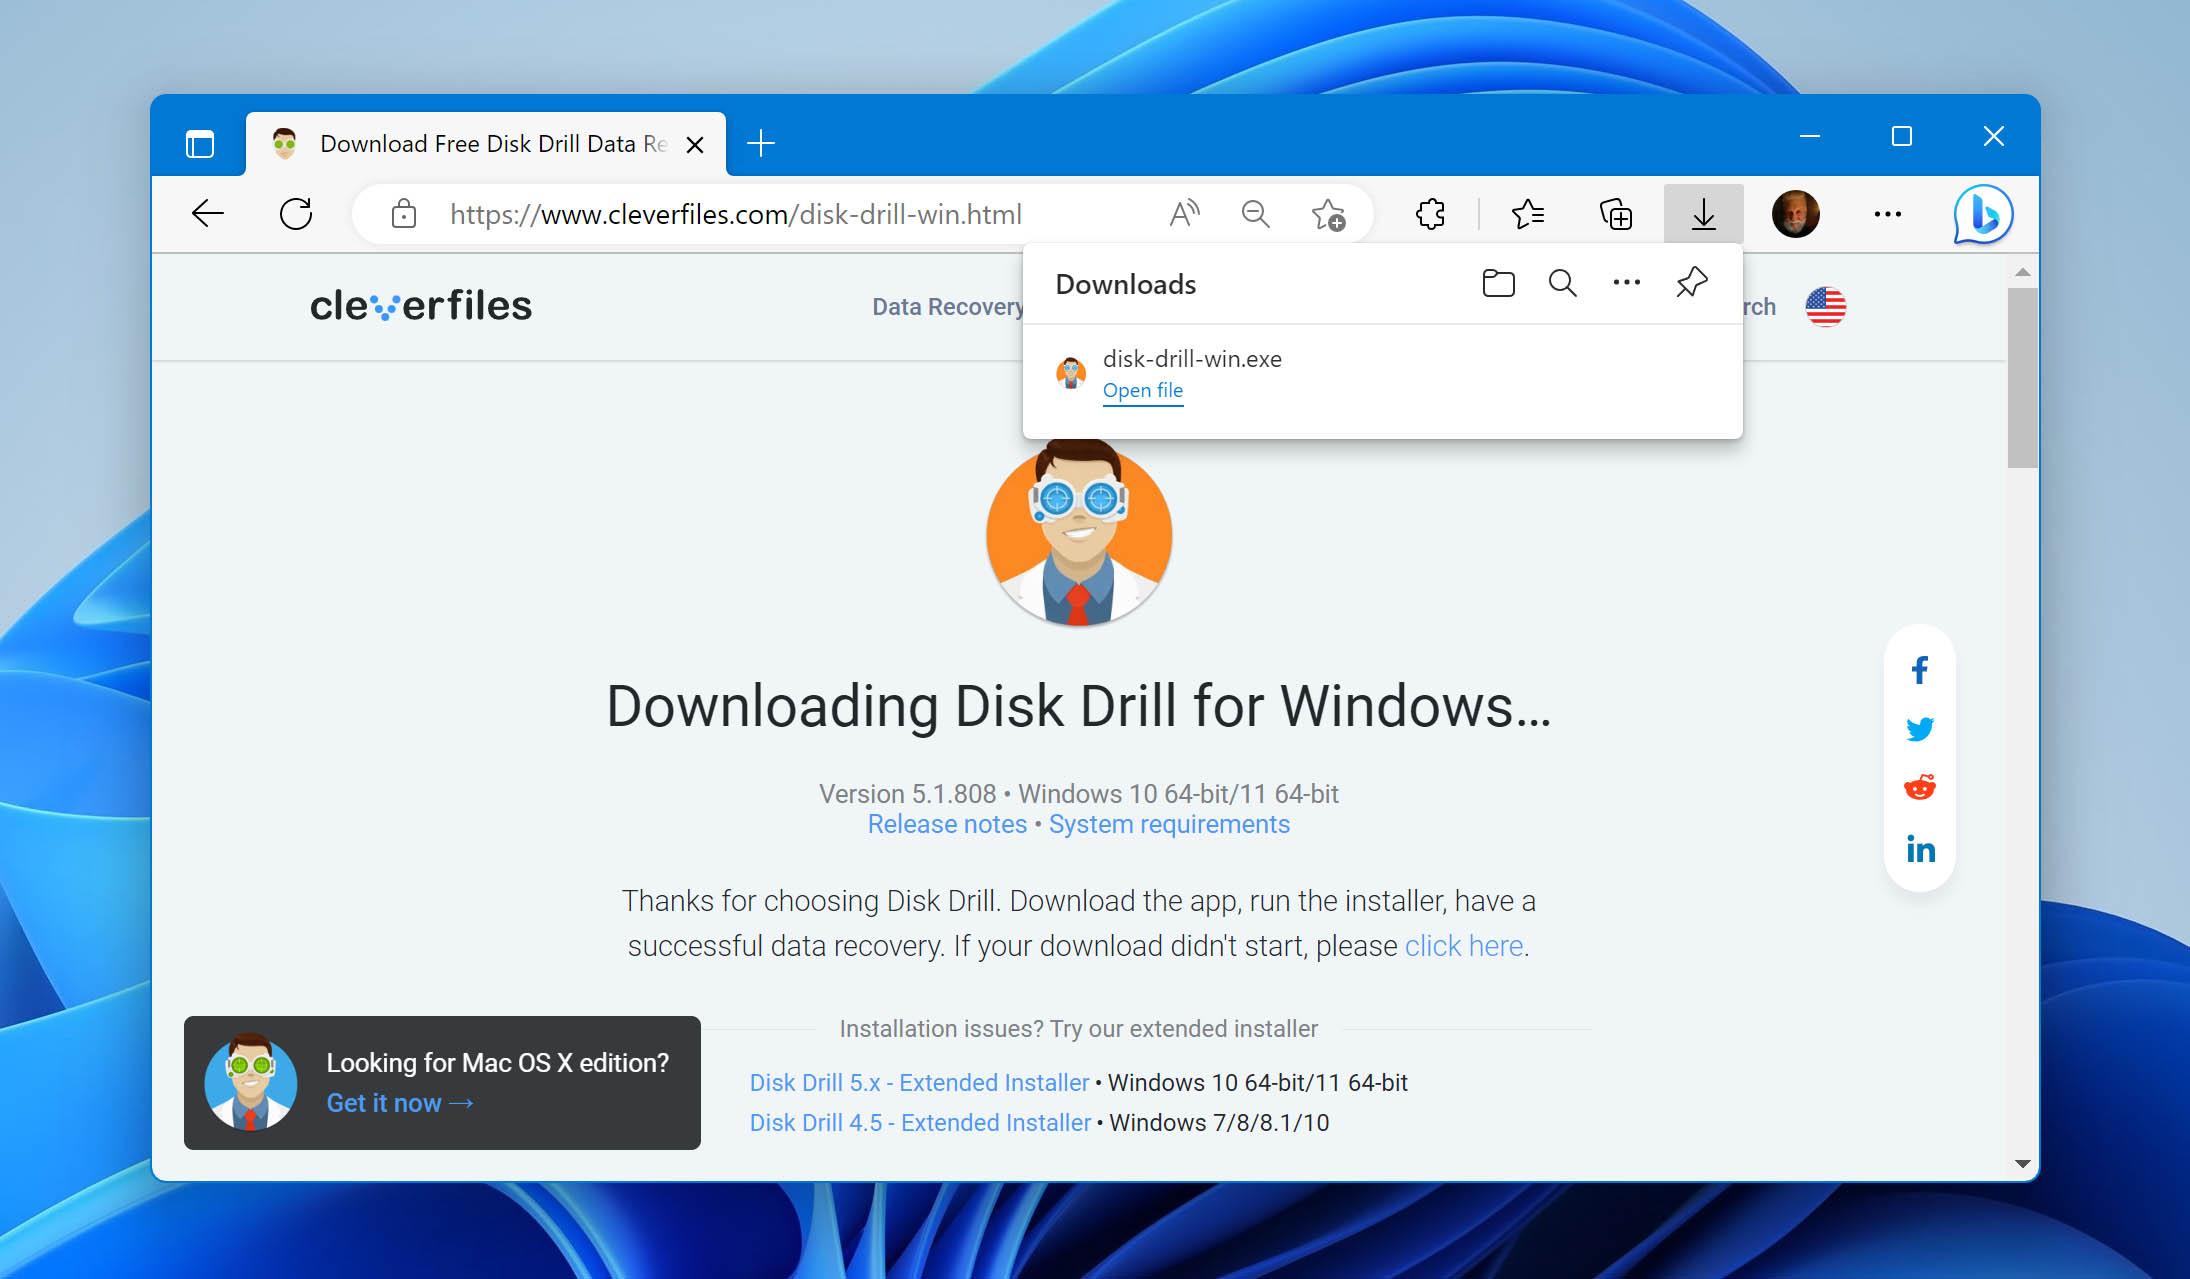Click the 'click here' download link
2190x1279 pixels.
coord(1464,946)
